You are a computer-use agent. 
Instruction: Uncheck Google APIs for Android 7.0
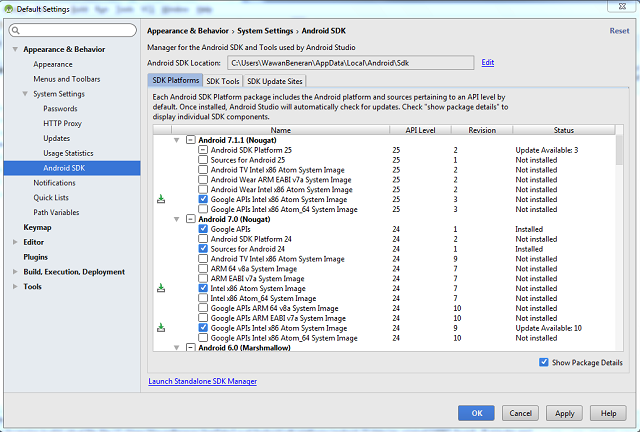[203, 229]
